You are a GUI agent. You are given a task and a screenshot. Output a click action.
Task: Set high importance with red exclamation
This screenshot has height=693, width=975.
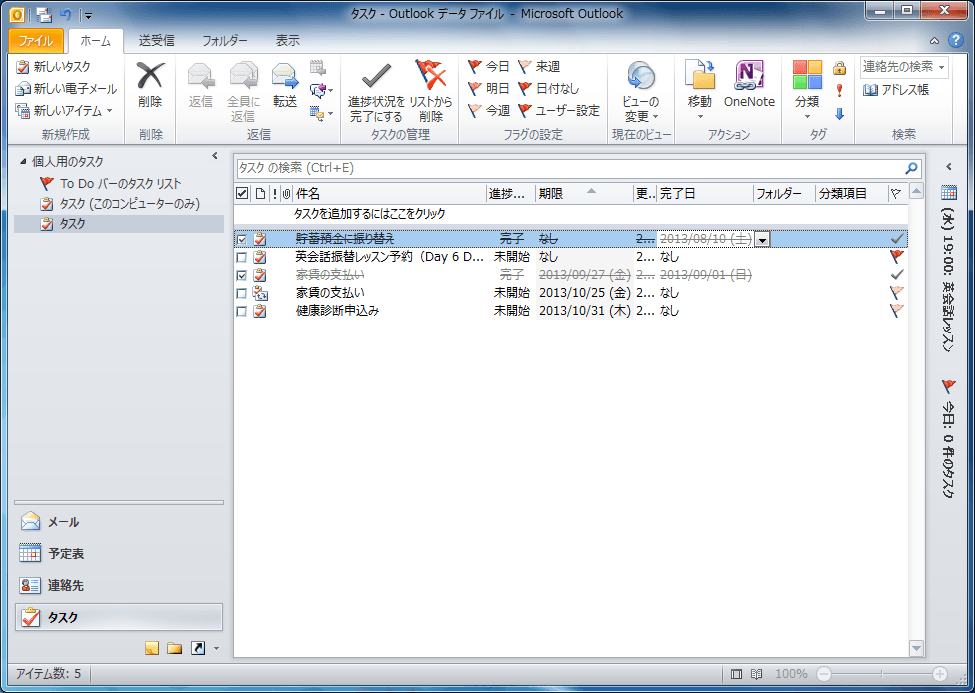(x=839, y=90)
